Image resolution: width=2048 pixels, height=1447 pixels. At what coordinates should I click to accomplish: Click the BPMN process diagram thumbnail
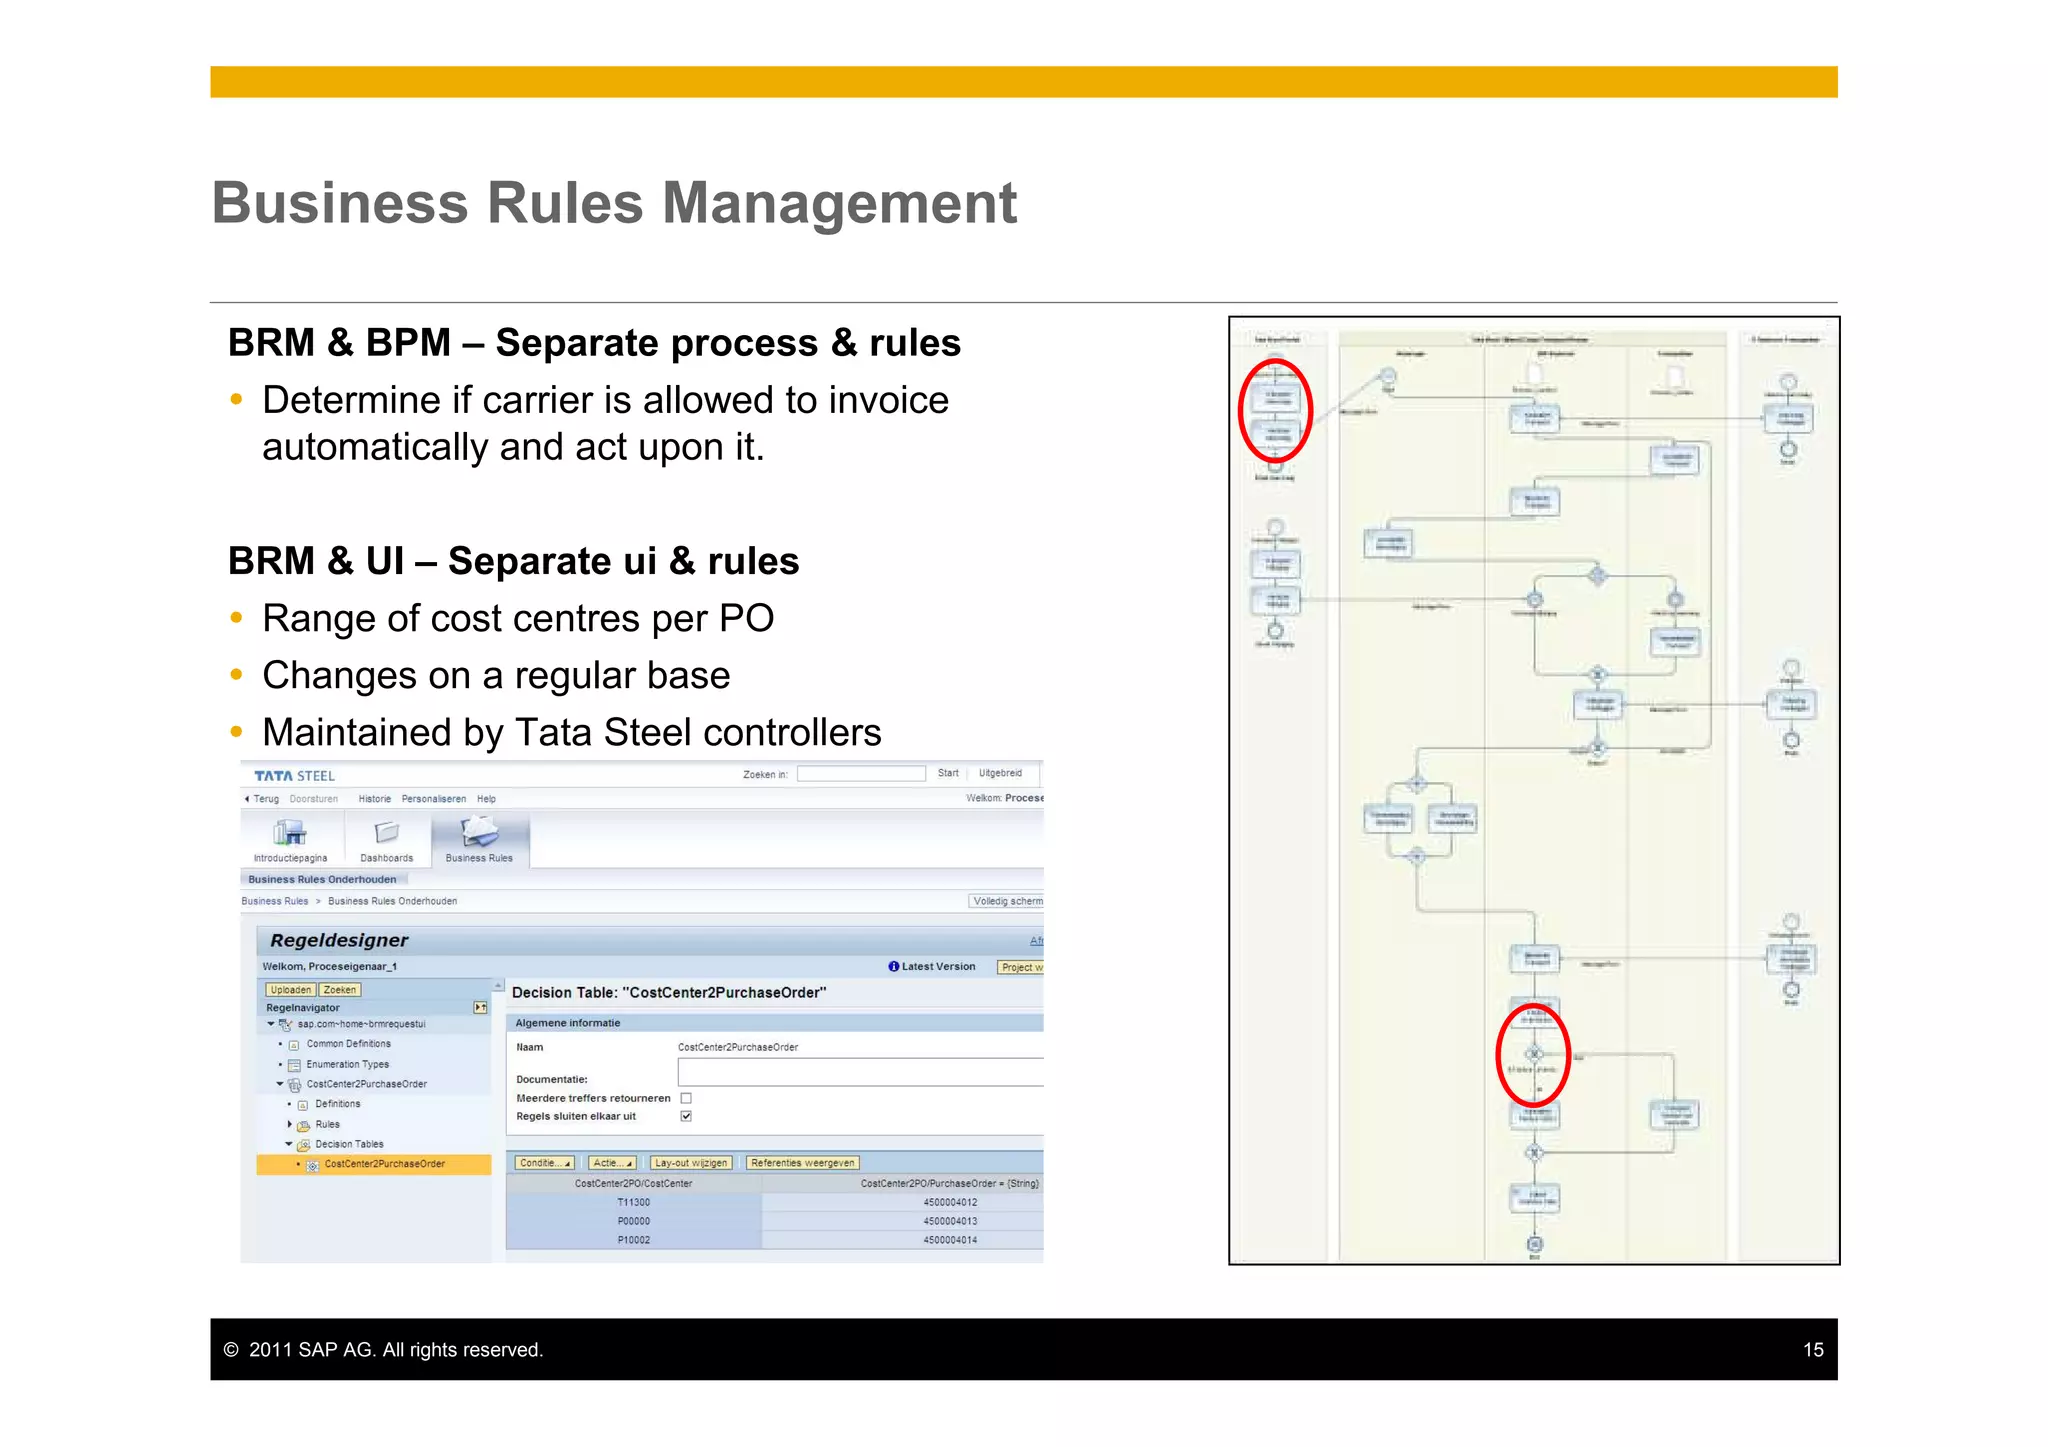(x=1534, y=791)
